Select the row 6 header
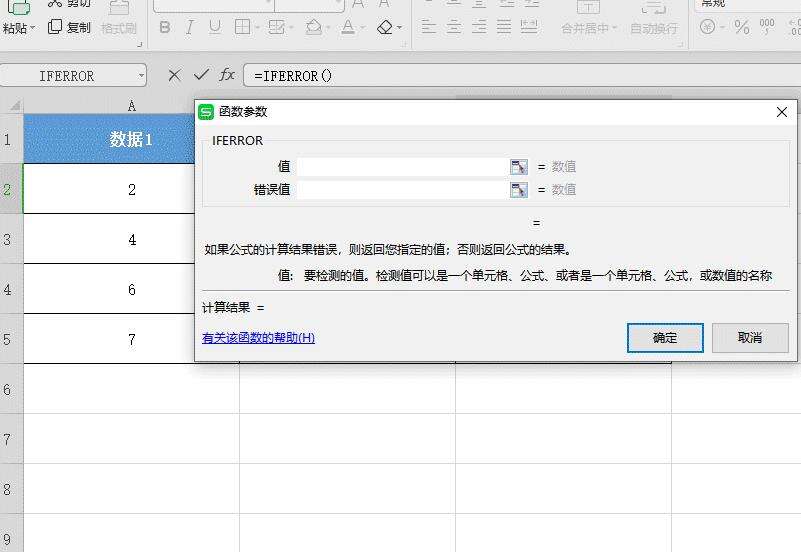The width and height of the screenshot is (801, 552). [x=11, y=389]
